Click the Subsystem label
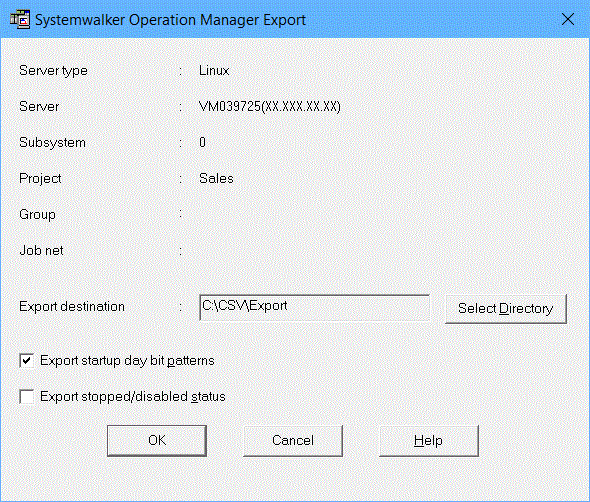 click(x=52, y=143)
